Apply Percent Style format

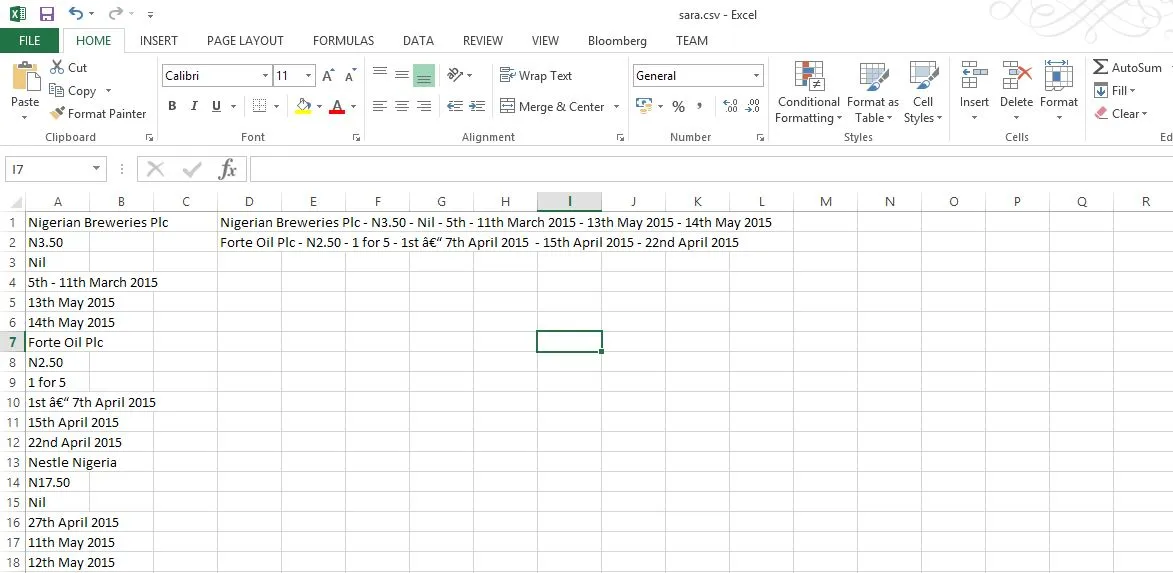[679, 106]
